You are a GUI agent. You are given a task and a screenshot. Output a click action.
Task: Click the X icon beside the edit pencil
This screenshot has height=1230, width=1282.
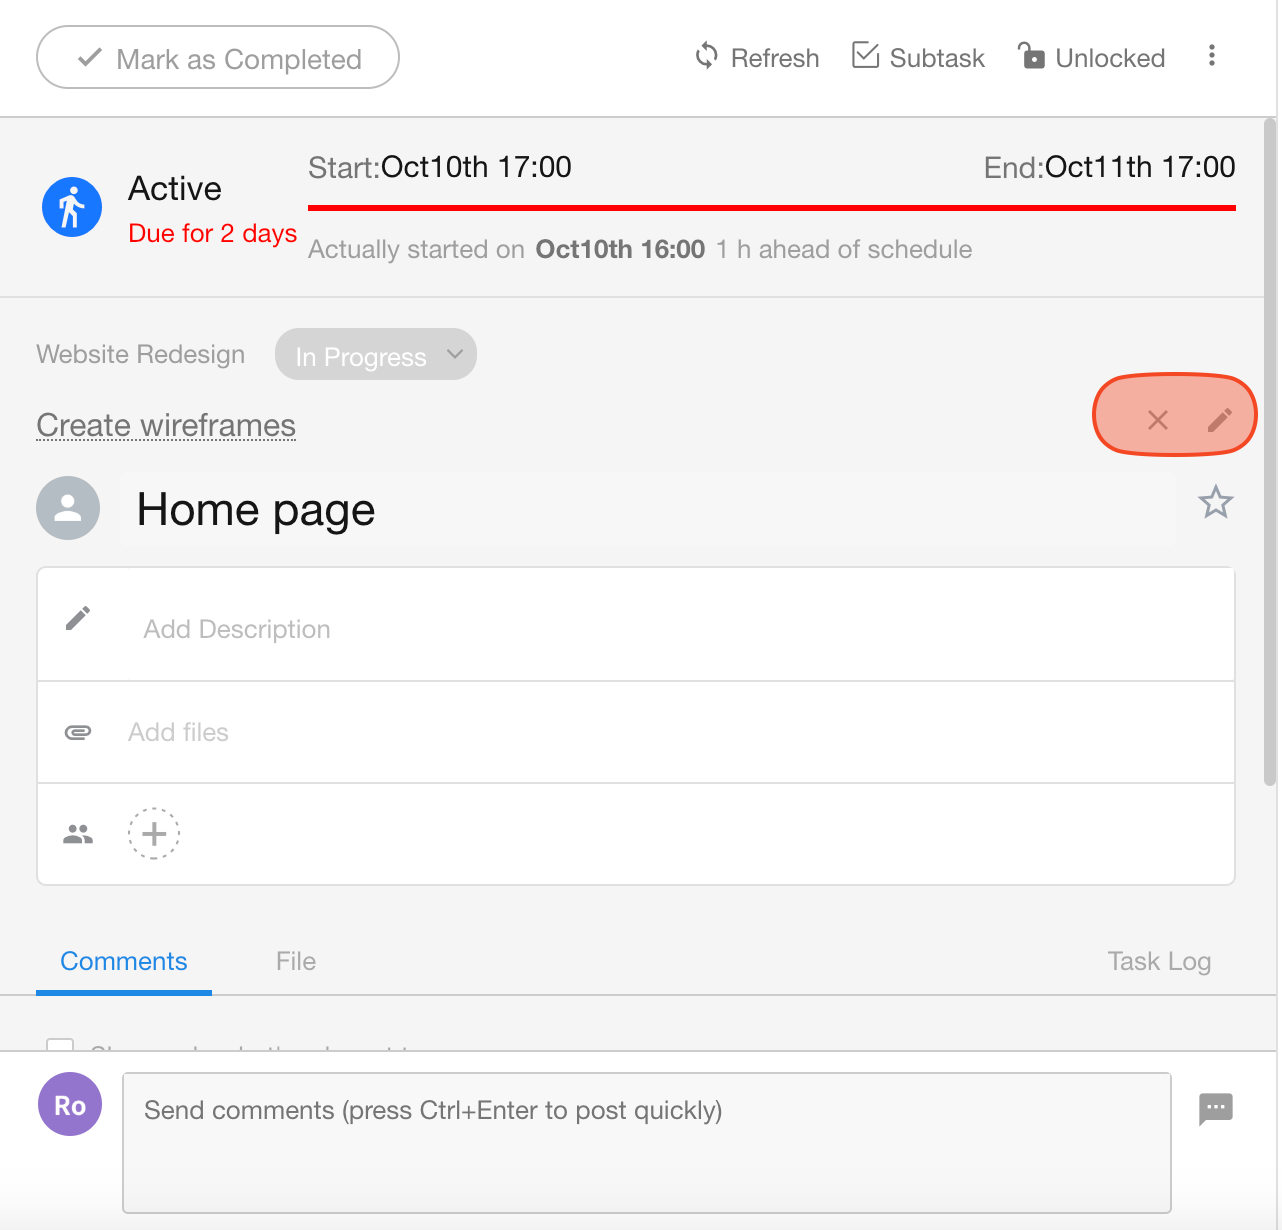point(1157,420)
